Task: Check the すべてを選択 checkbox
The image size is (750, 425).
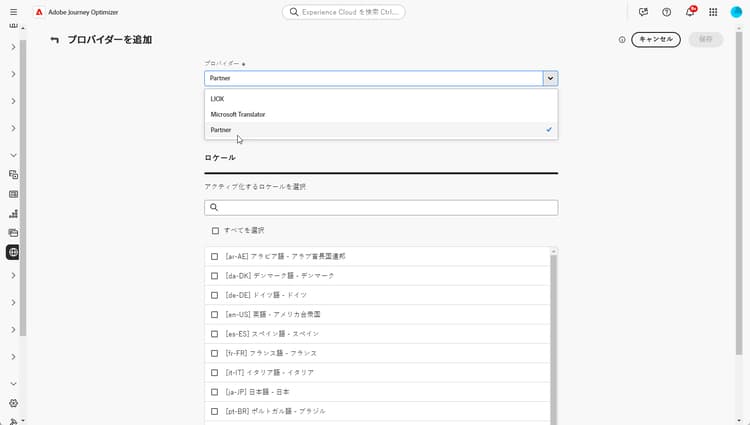Action: (x=215, y=231)
